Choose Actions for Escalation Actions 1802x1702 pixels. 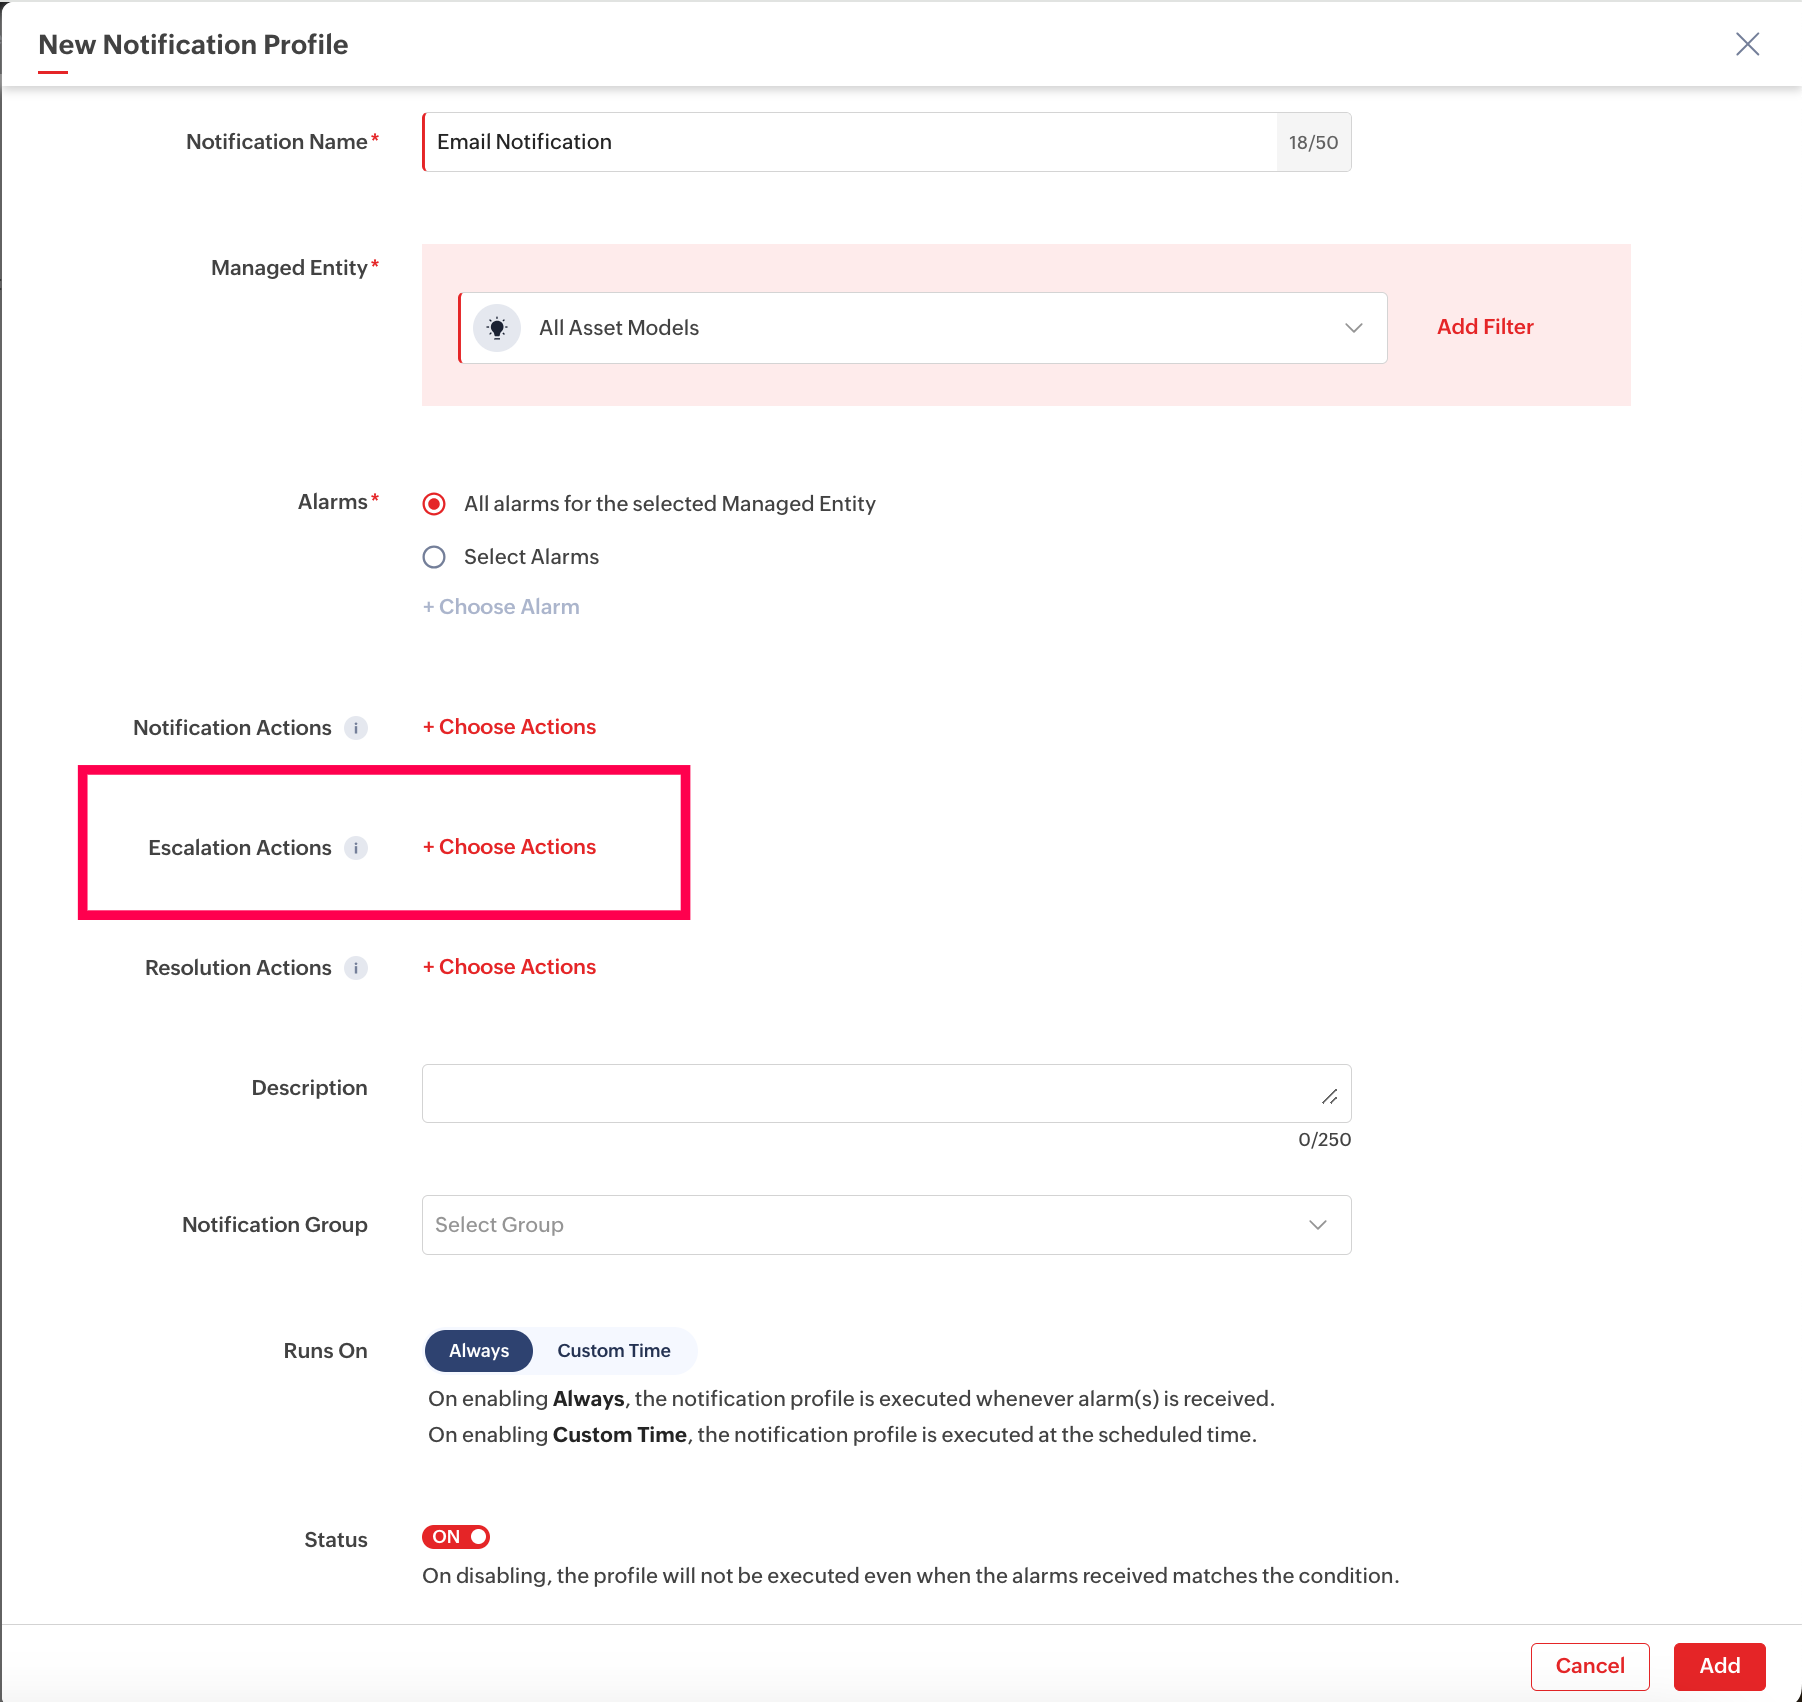pos(509,847)
